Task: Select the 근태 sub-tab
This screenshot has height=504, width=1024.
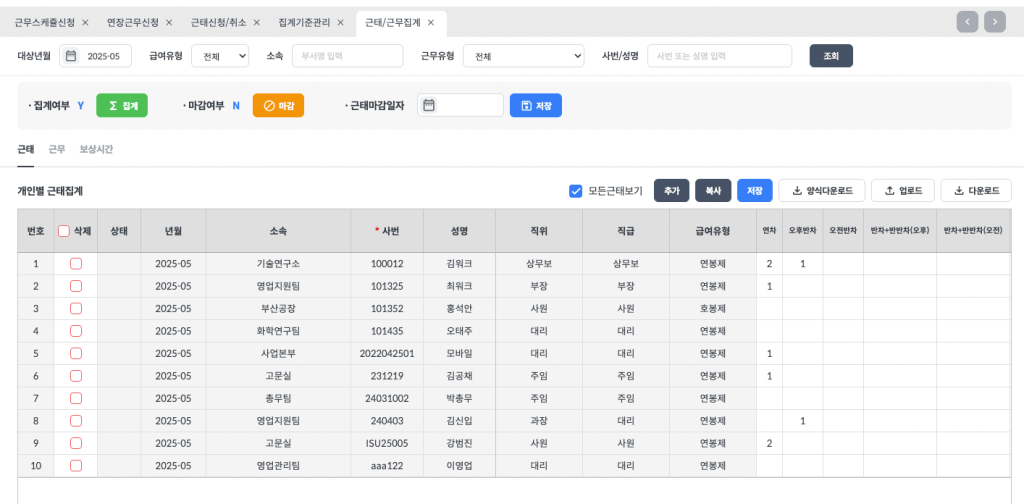Action: pyautogui.click(x=25, y=150)
